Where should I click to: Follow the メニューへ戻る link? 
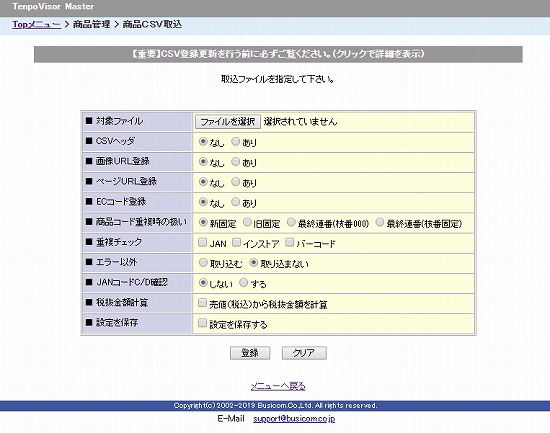point(278,386)
